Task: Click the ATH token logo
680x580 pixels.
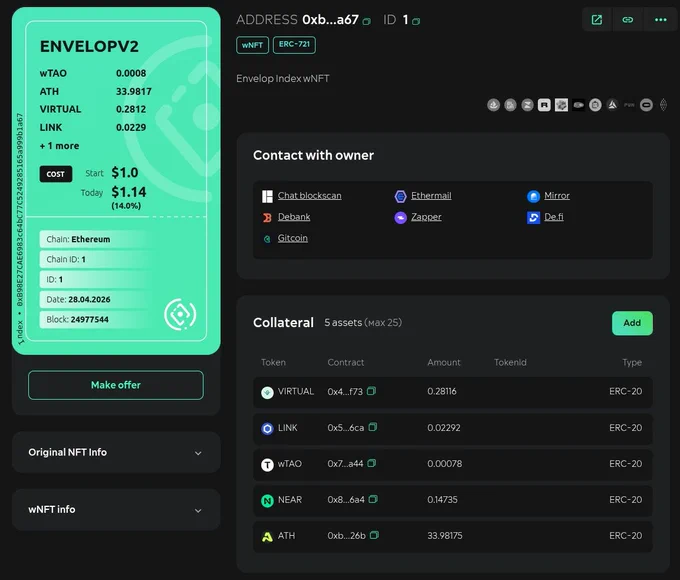Action: point(267,537)
